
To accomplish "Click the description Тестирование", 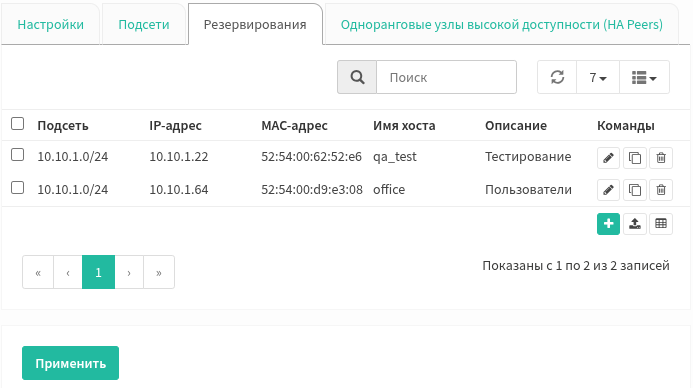I will [x=528, y=157].
